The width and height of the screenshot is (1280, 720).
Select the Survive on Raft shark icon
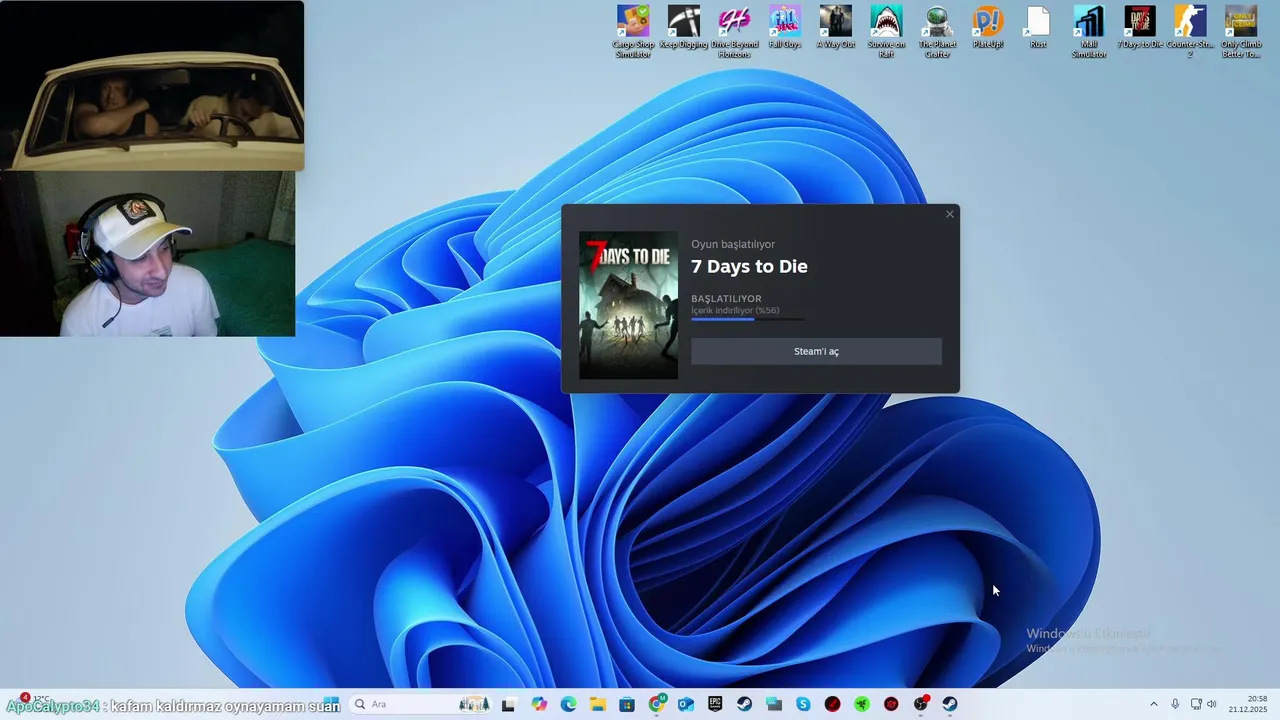coord(886,31)
